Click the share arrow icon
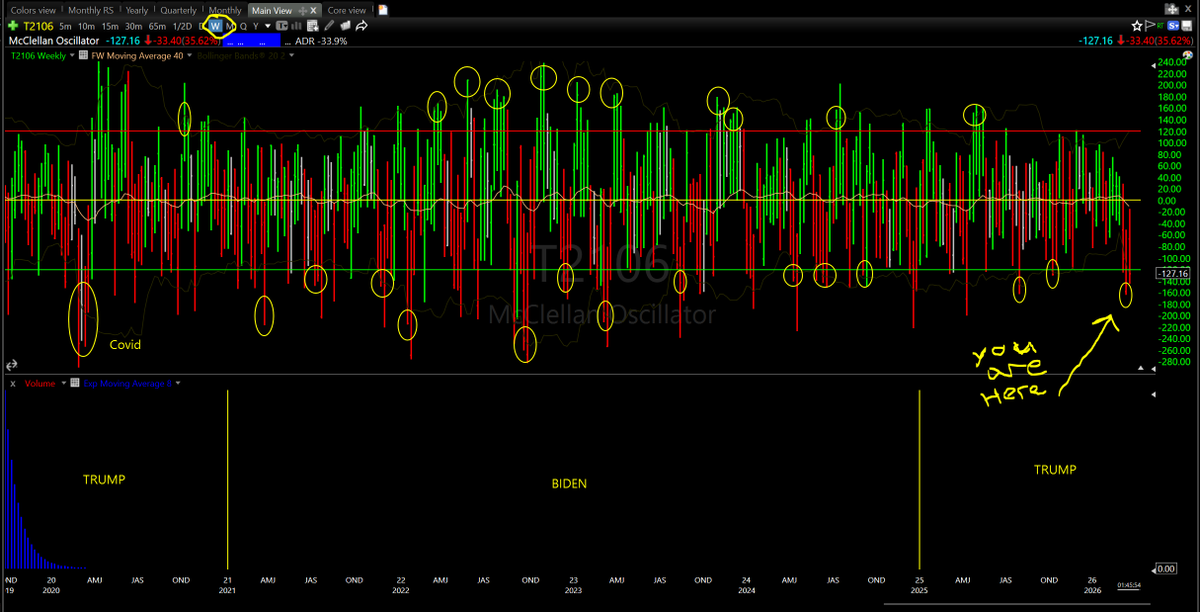Screen dimensions: 1200x612 [361, 26]
